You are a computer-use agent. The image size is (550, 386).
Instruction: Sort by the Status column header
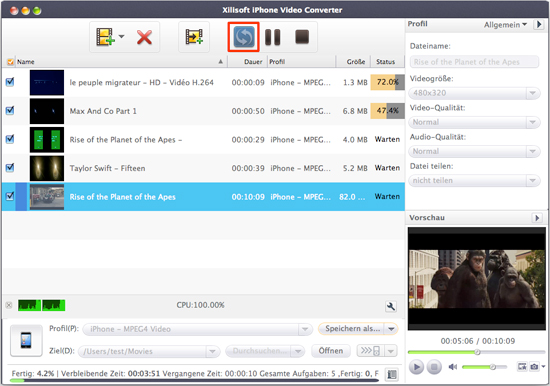pyautogui.click(x=387, y=62)
